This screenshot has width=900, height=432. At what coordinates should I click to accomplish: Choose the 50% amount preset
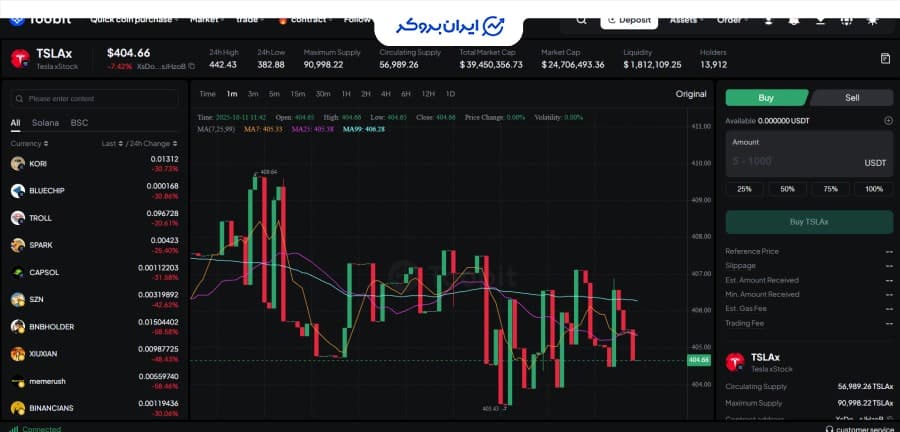tap(787, 189)
